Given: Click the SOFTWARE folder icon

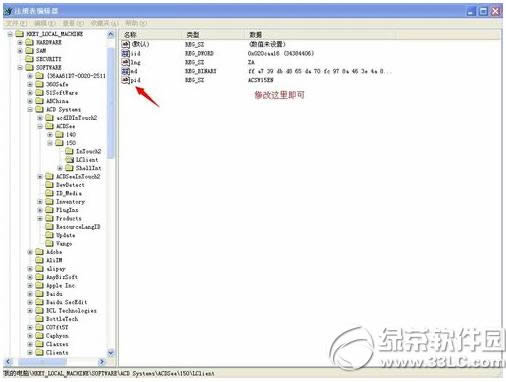Looking at the screenshot, I should pyautogui.click(x=30, y=67).
